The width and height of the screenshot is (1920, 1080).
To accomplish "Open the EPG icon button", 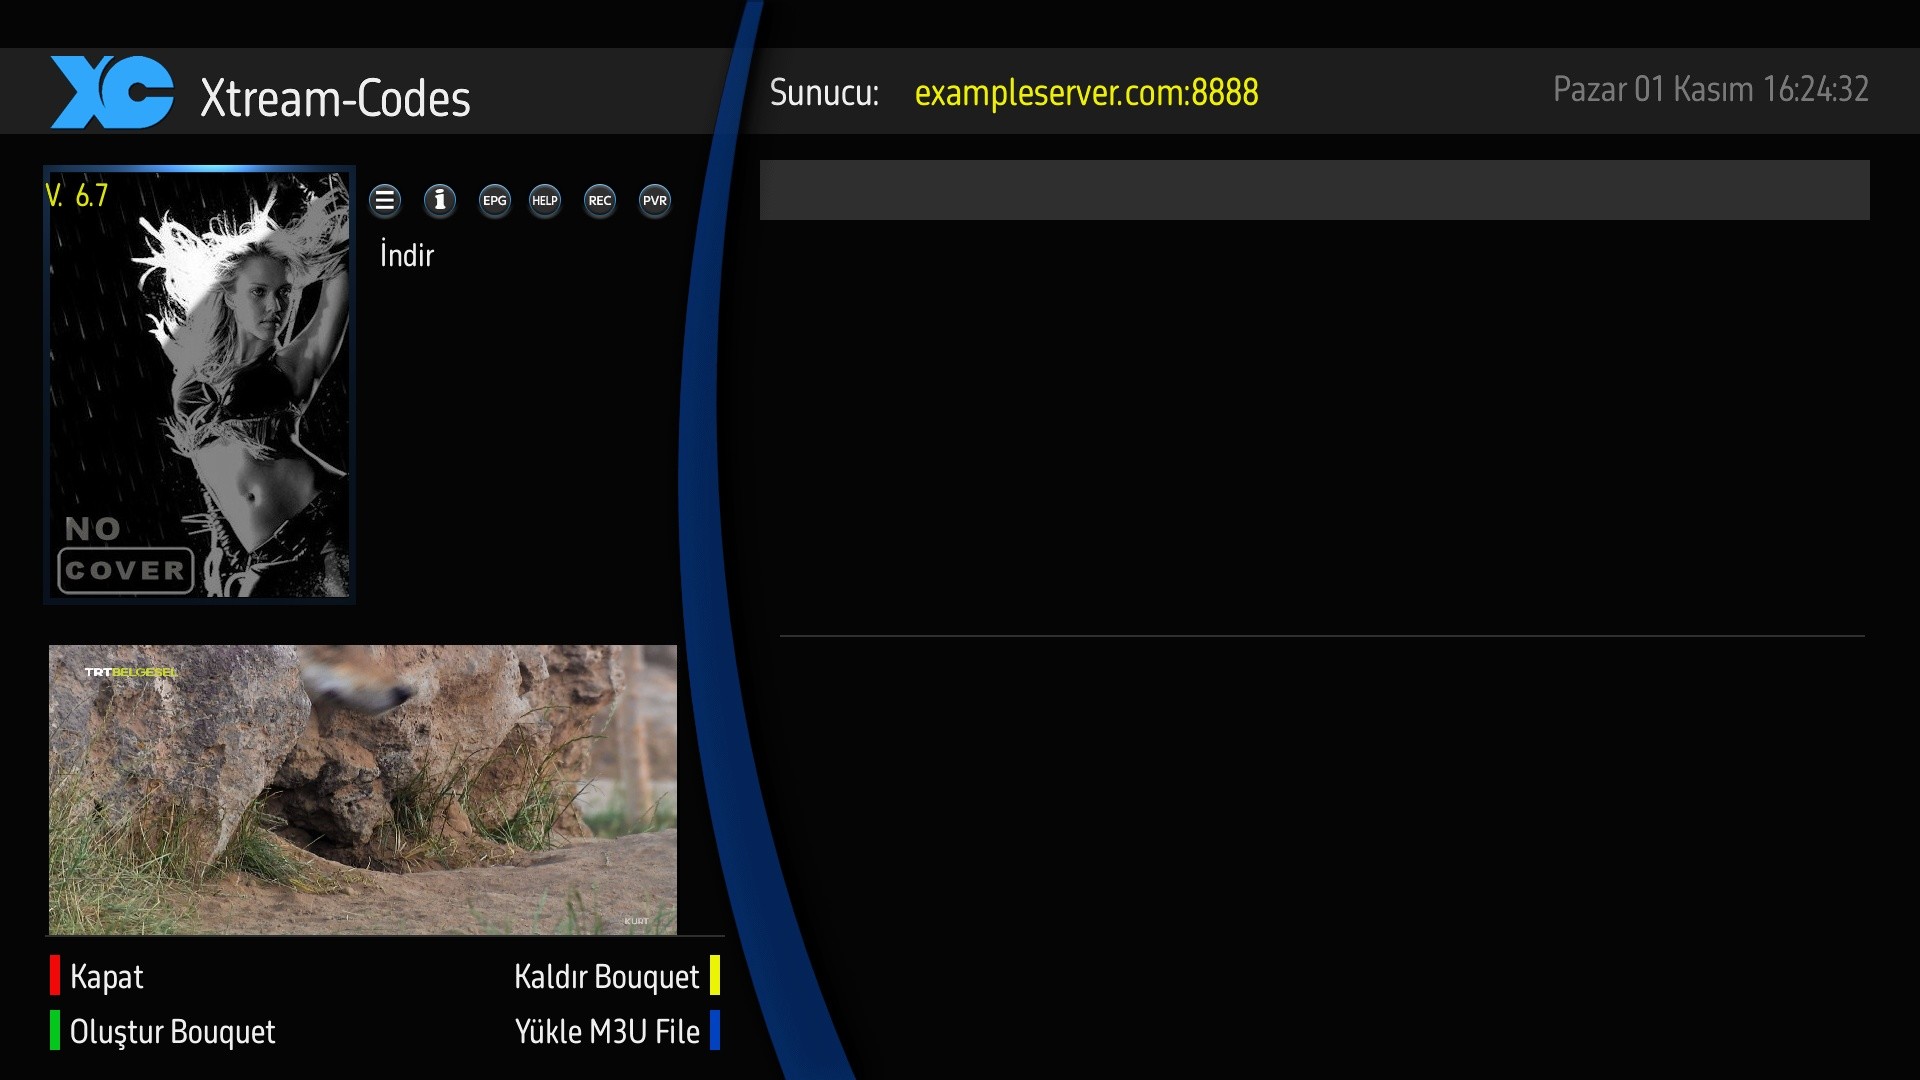I will pos(495,200).
